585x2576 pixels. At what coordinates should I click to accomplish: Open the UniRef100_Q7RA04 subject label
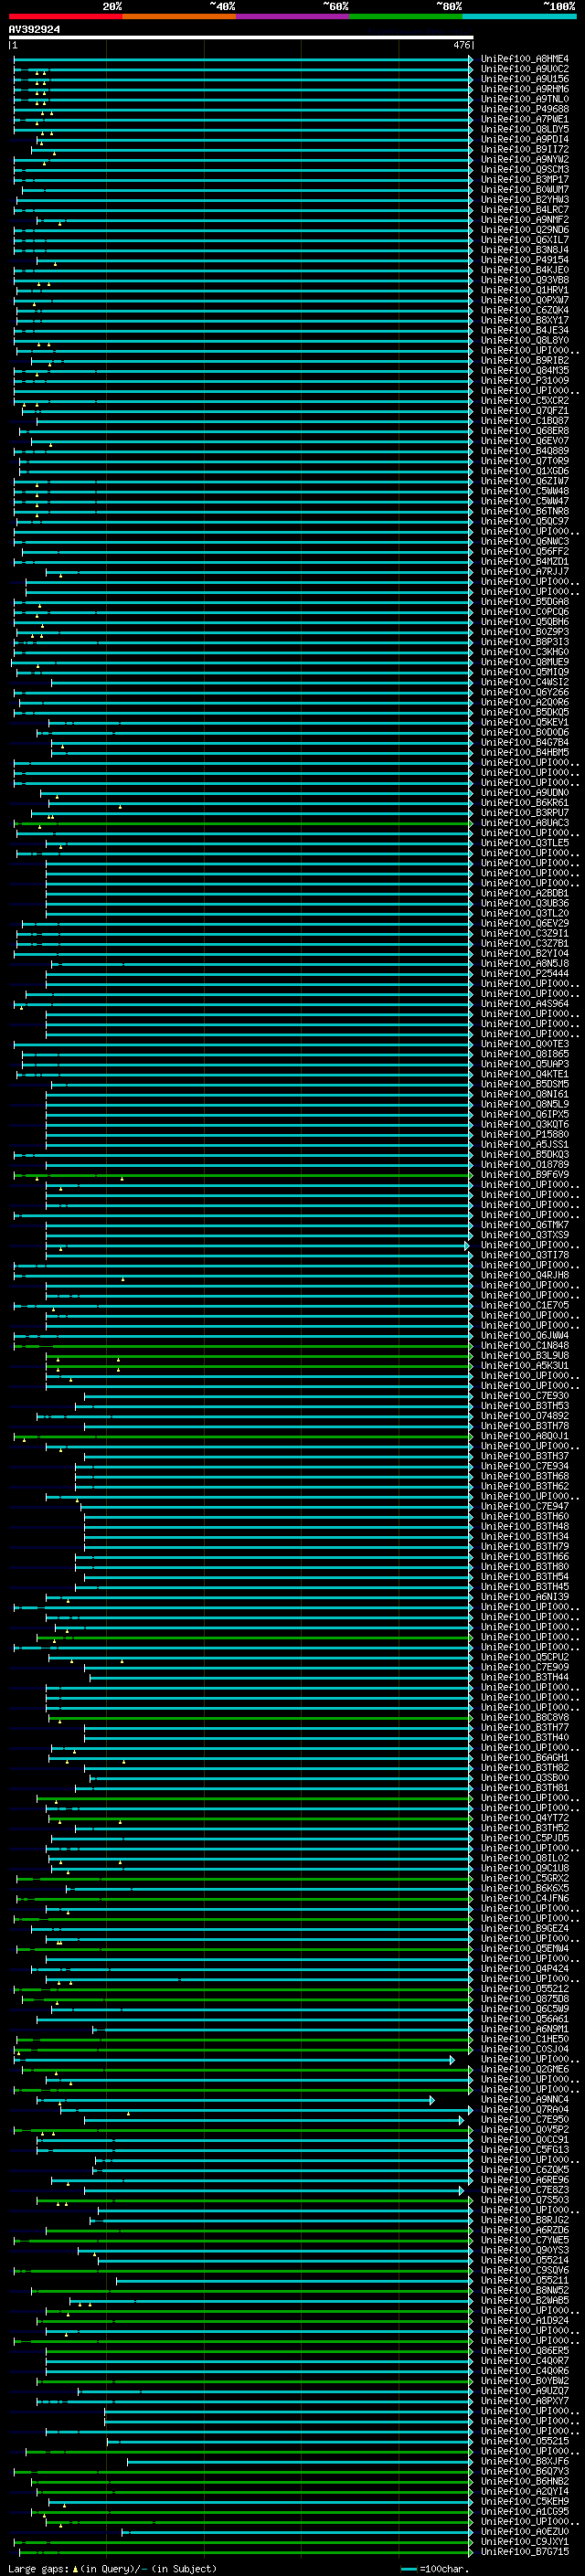pyautogui.click(x=524, y=2110)
